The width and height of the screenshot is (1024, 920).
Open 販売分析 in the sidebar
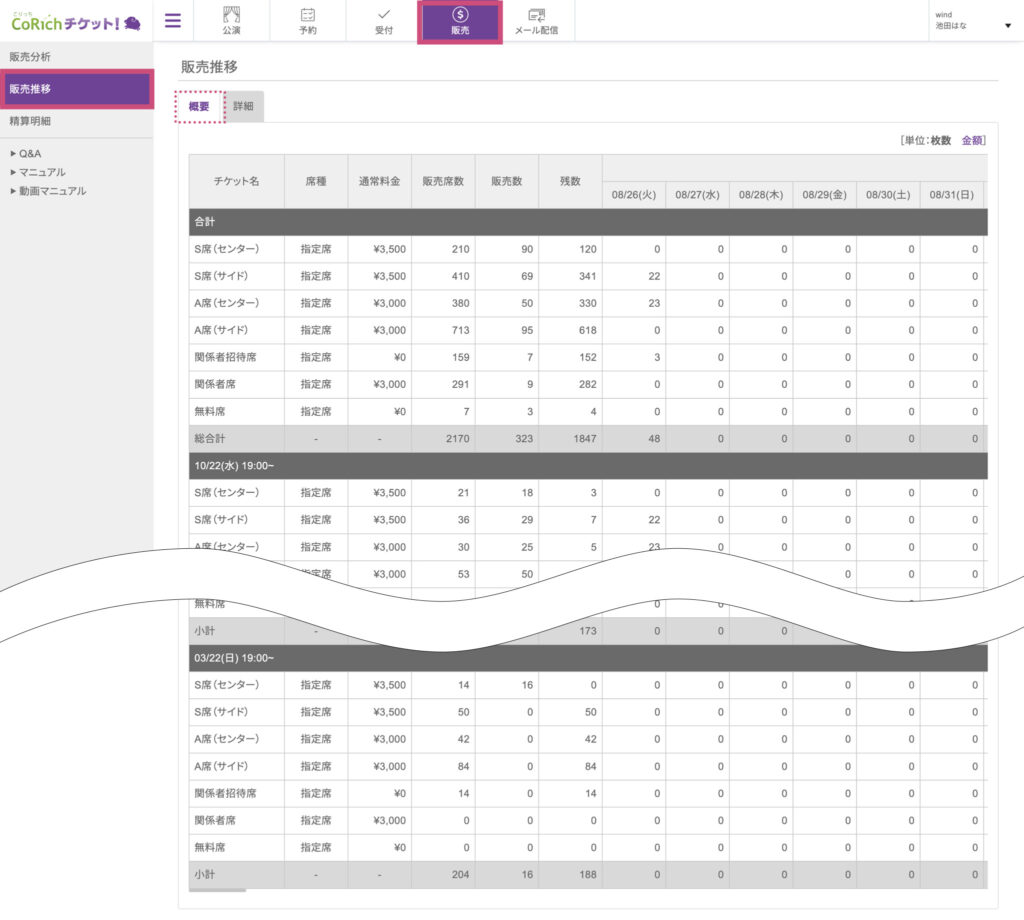click(x=30, y=56)
